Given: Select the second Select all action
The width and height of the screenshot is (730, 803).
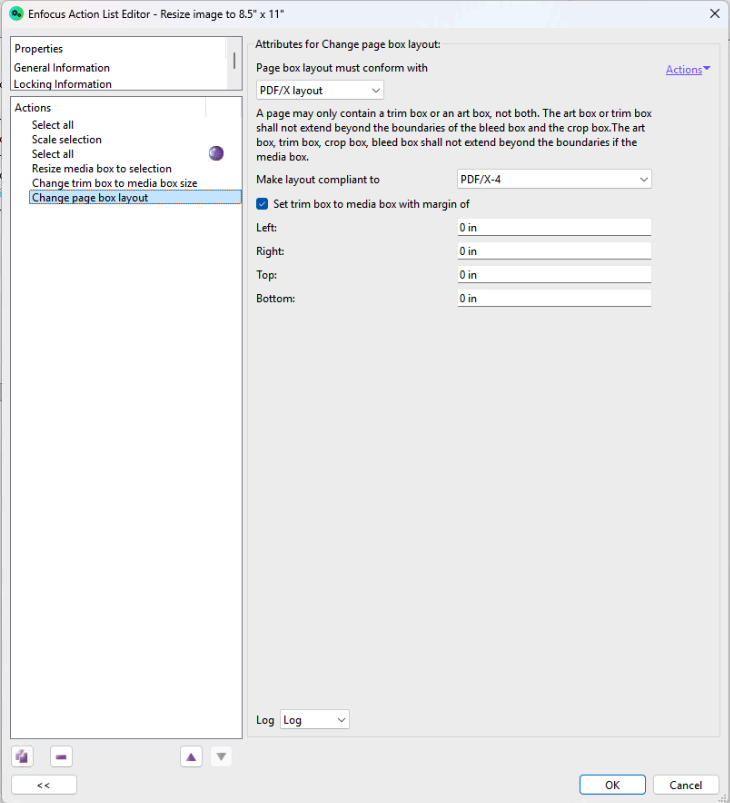Looking at the screenshot, I should point(53,154).
